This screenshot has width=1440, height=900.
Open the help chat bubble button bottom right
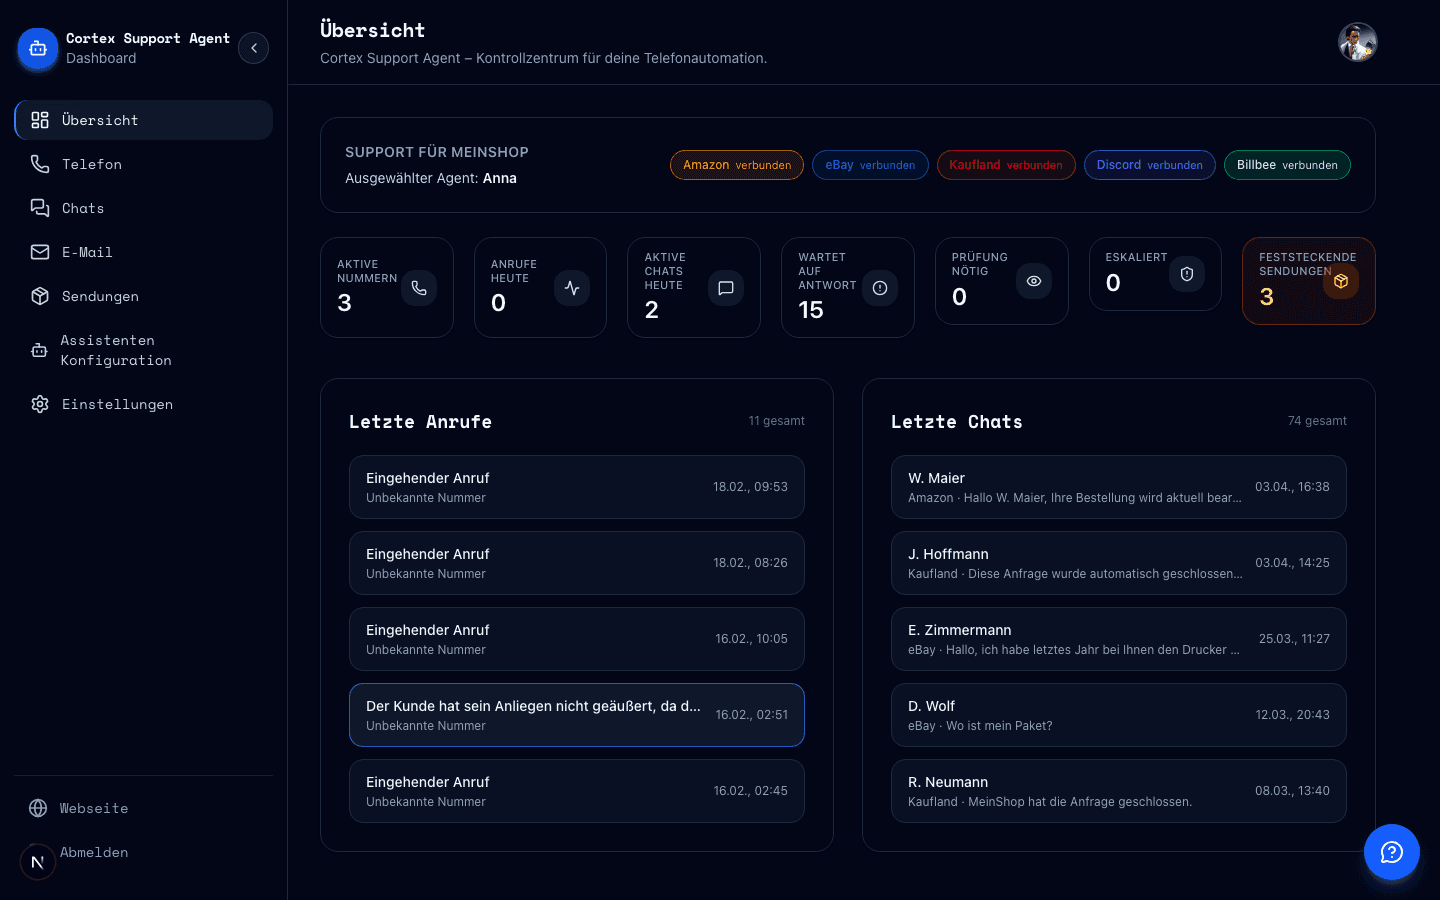[x=1392, y=852]
